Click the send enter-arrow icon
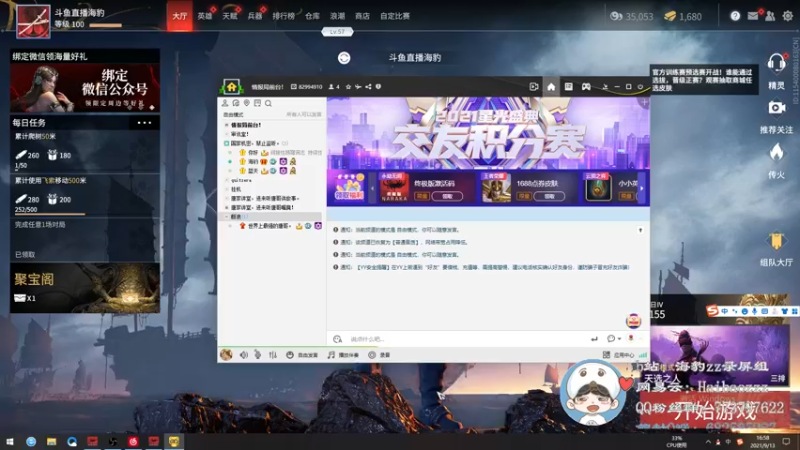This screenshot has height=450, width=800. point(594,339)
